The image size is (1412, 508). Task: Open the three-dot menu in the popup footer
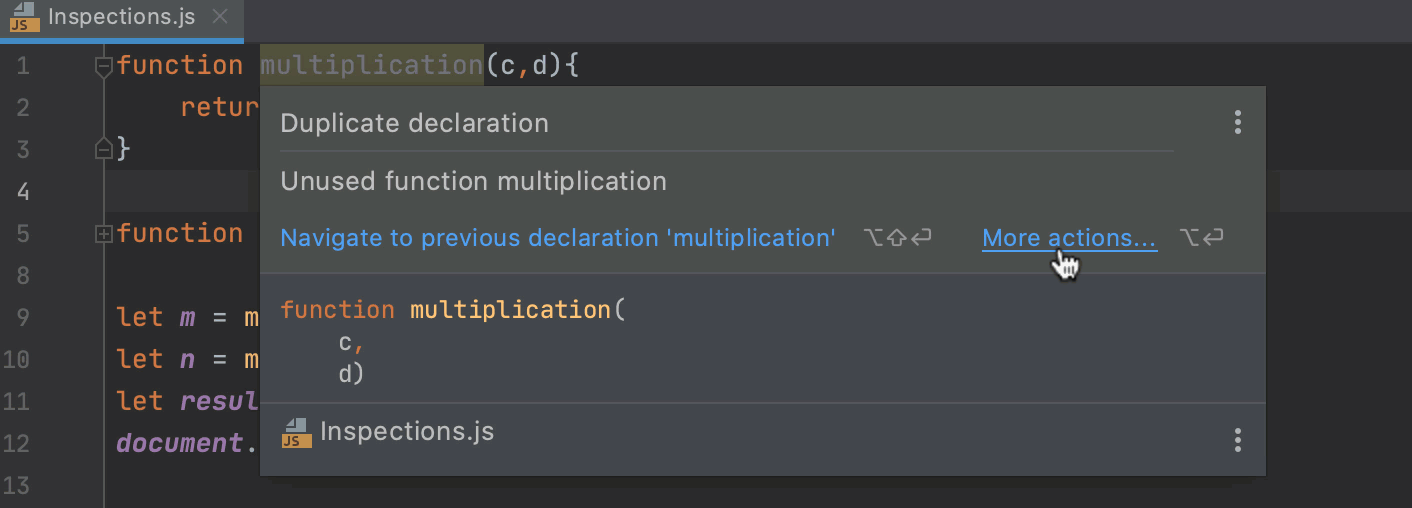click(x=1238, y=440)
